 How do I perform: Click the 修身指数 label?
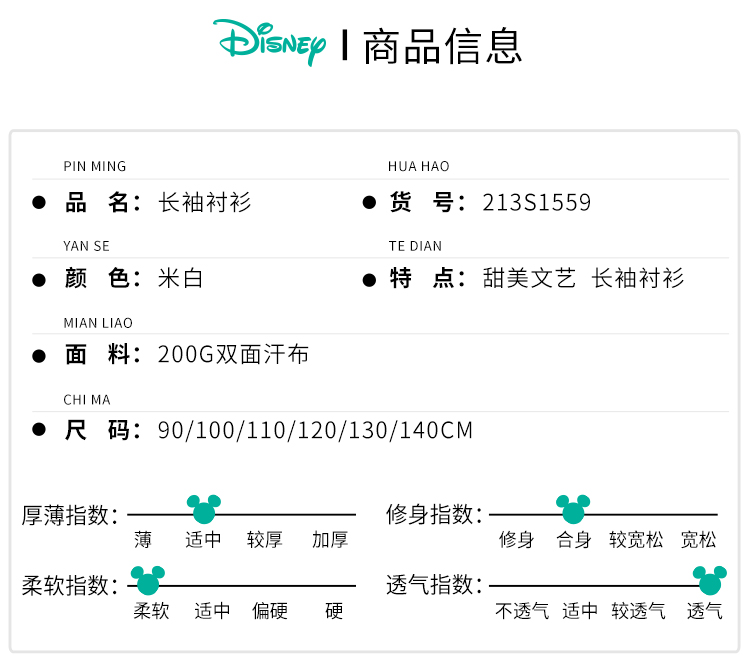click(x=435, y=514)
